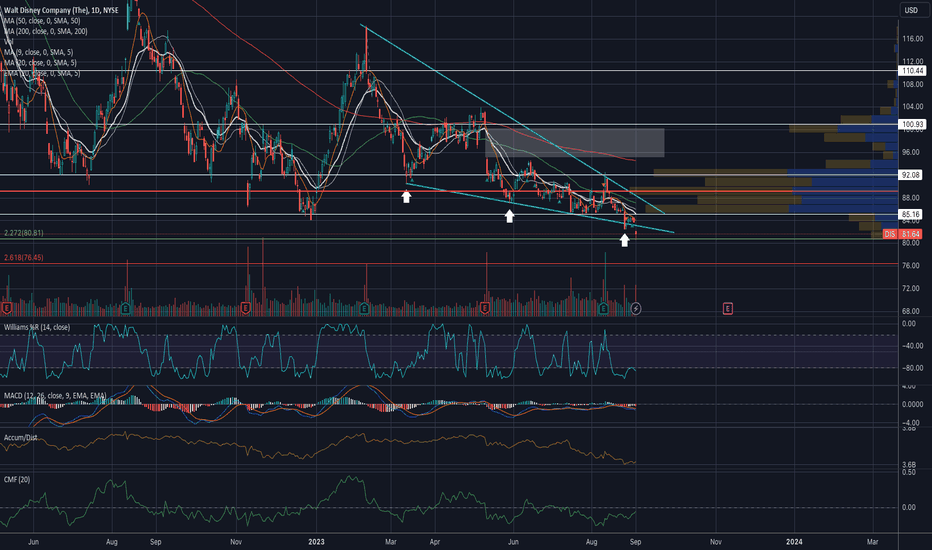Select the MA 200 indicator legend

pyautogui.click(x=46, y=31)
